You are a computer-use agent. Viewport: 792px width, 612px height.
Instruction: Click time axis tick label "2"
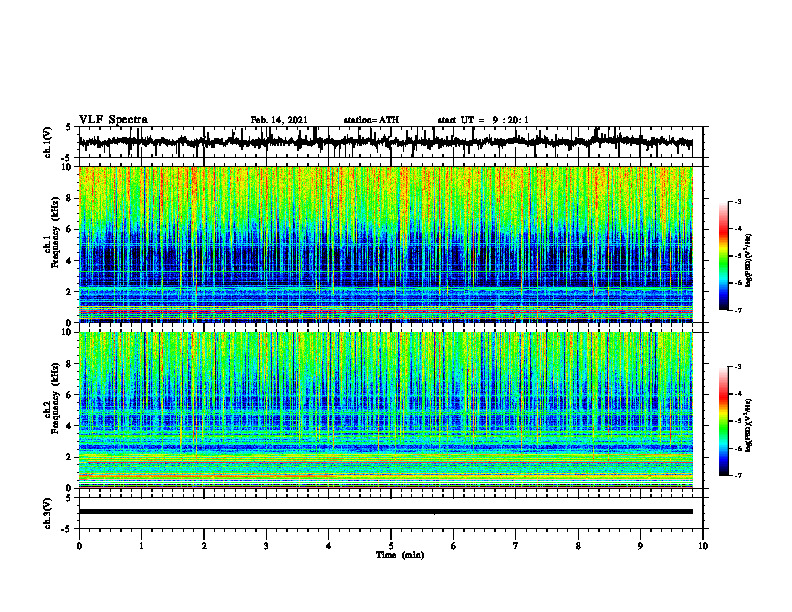204,546
